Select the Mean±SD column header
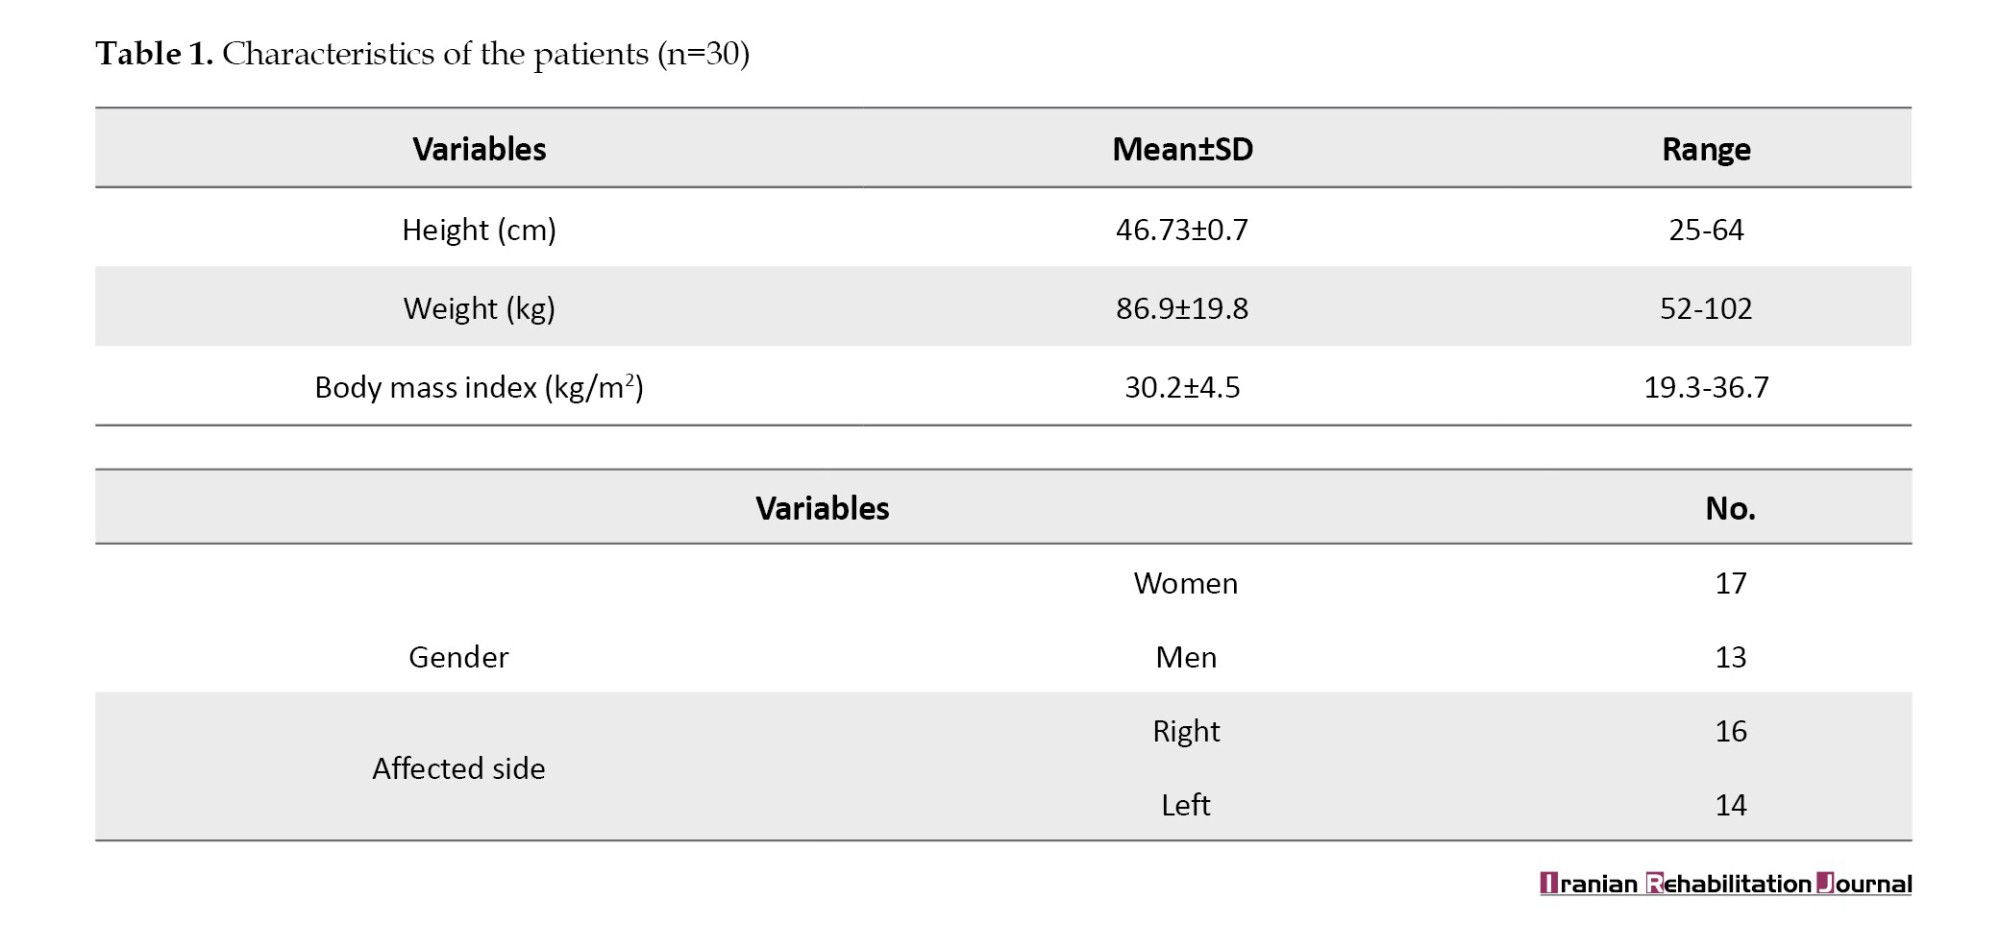 pos(1182,149)
